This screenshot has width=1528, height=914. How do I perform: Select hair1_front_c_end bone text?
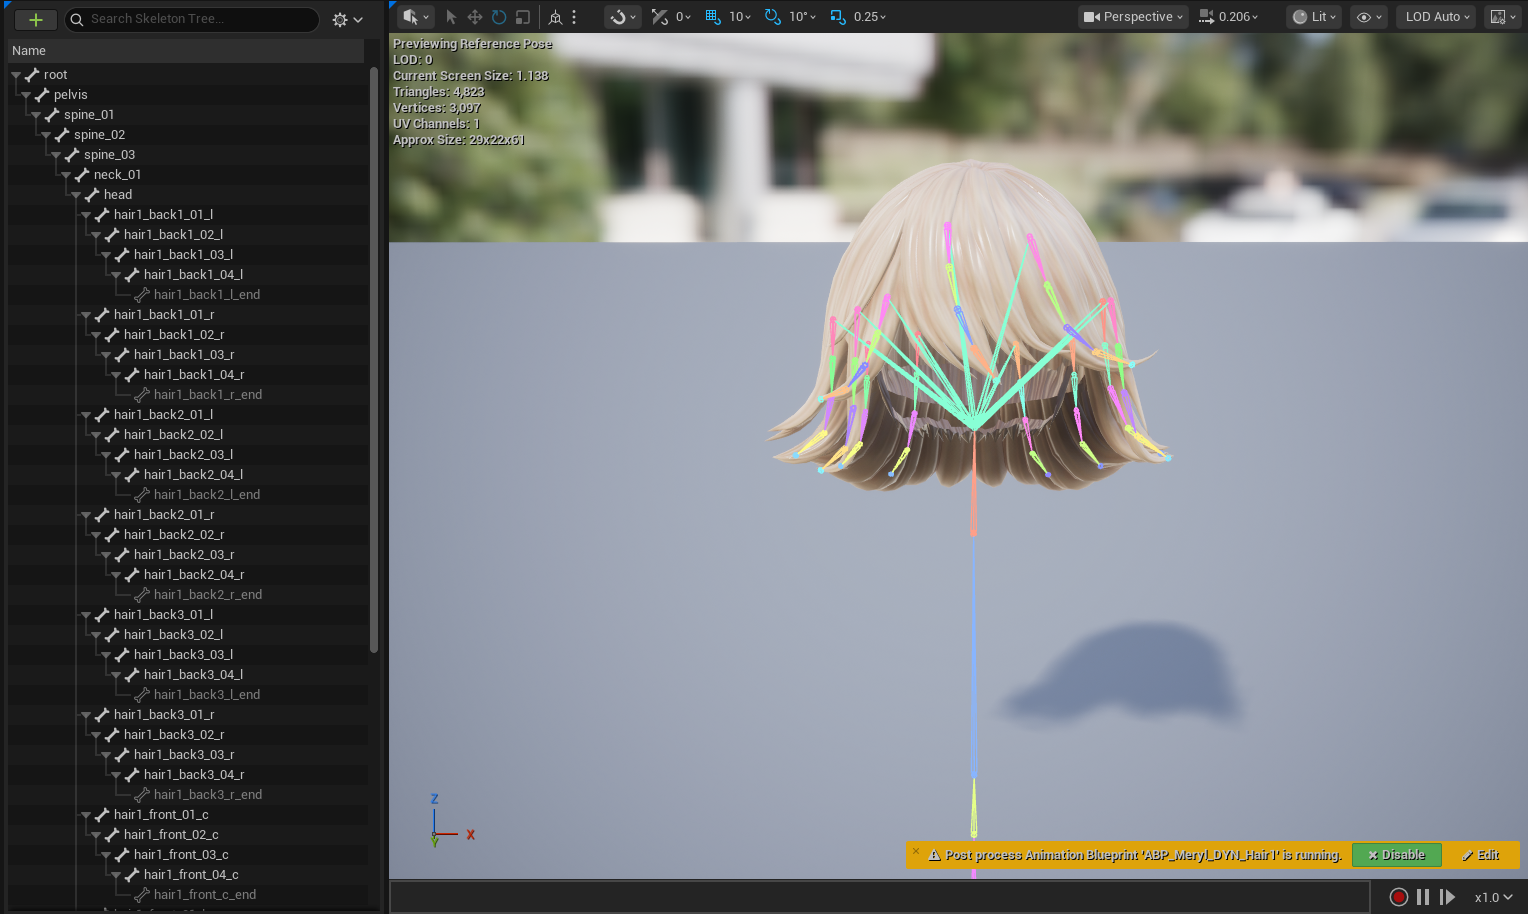[205, 895]
